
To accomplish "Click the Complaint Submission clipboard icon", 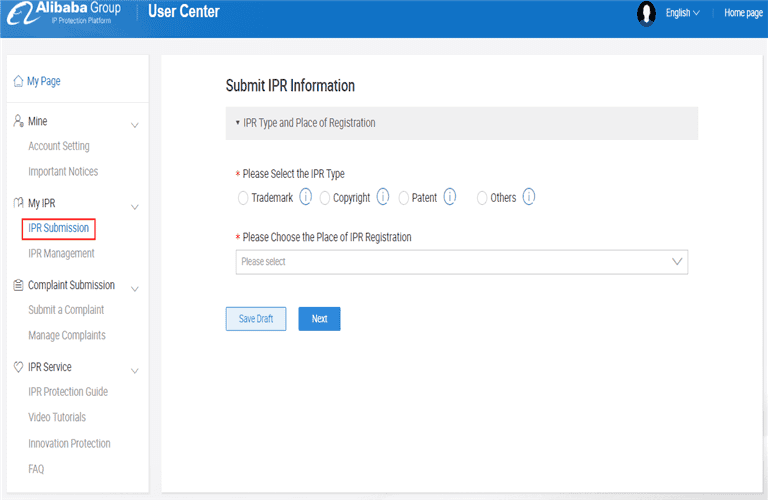I will tap(18, 285).
